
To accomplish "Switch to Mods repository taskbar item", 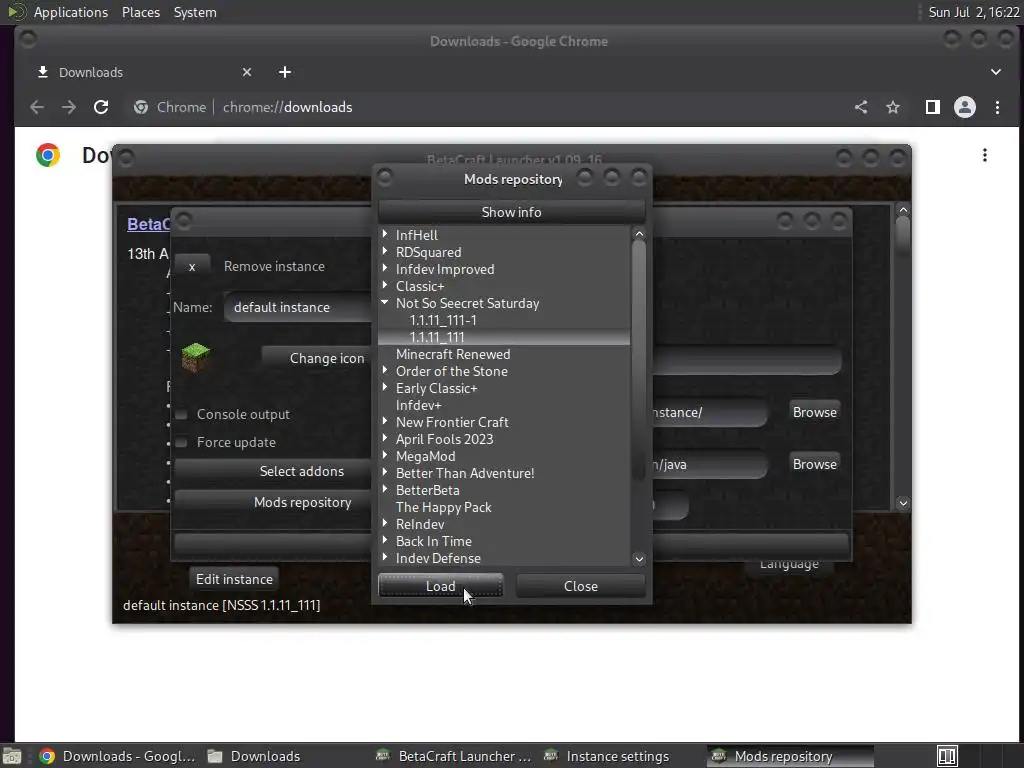I will (789, 756).
